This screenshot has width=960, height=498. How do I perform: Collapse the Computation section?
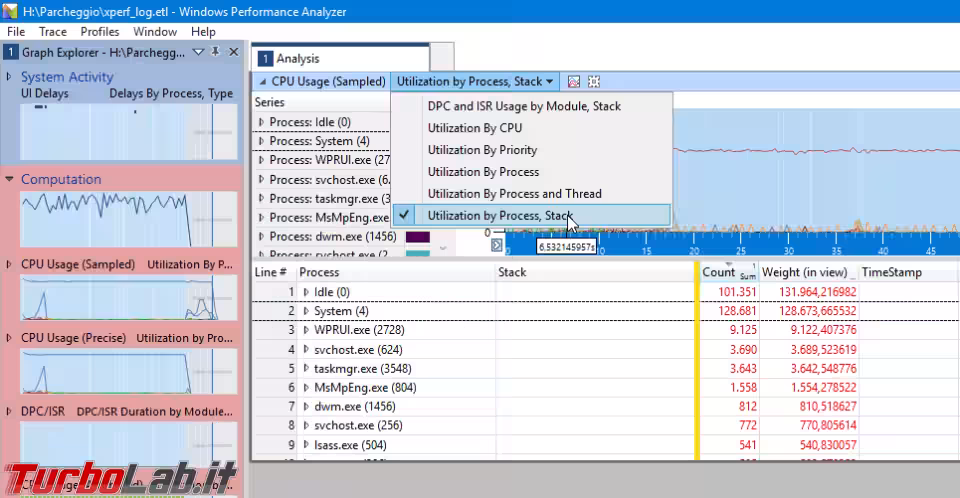click(9, 179)
